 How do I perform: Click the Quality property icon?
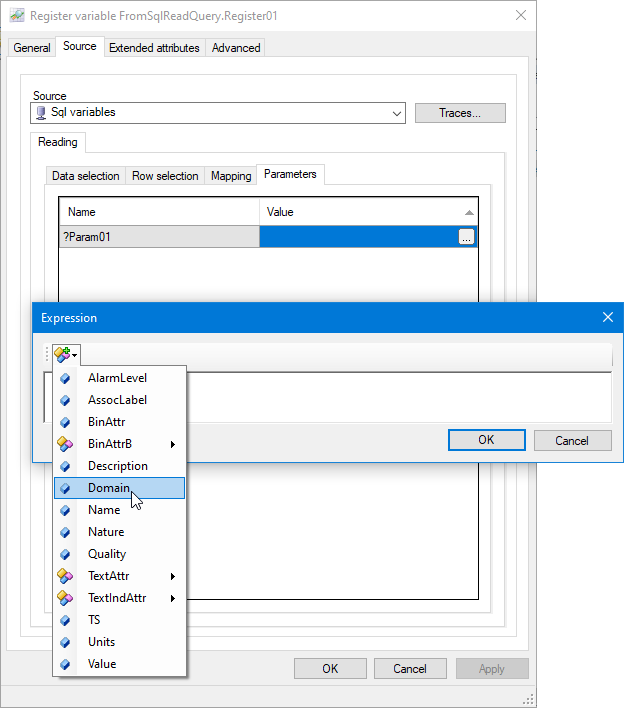point(66,554)
